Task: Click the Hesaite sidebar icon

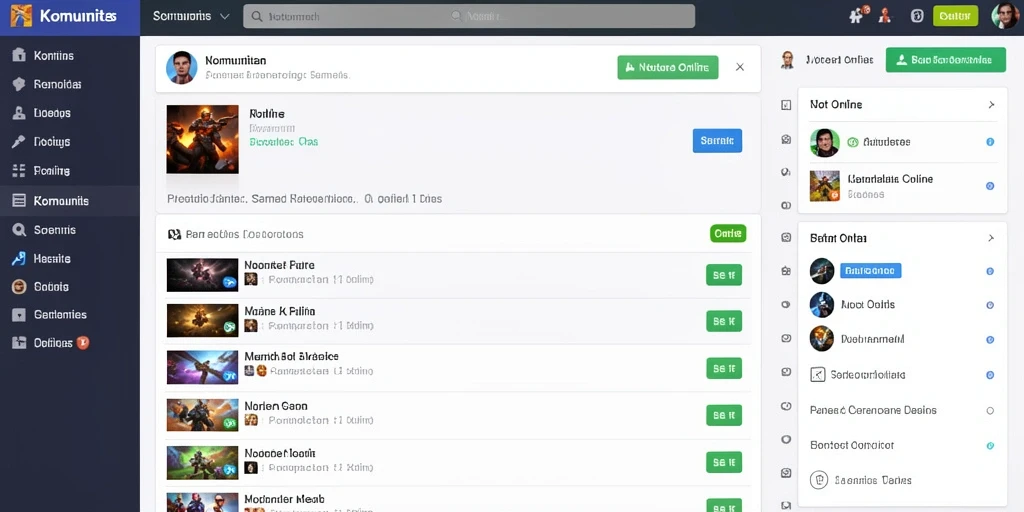Action: pos(19,259)
